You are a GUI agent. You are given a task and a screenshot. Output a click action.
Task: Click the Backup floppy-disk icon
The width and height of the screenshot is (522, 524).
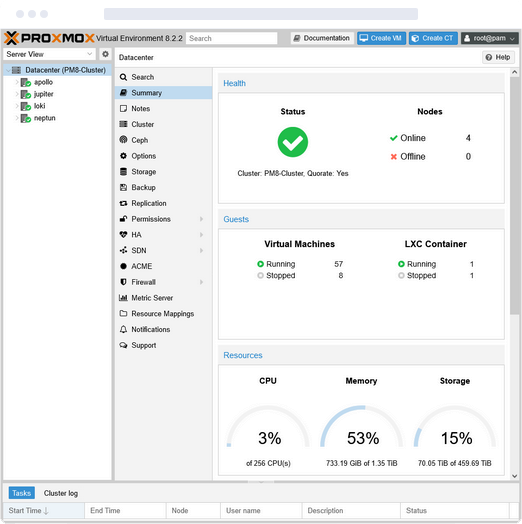pyautogui.click(x=123, y=187)
